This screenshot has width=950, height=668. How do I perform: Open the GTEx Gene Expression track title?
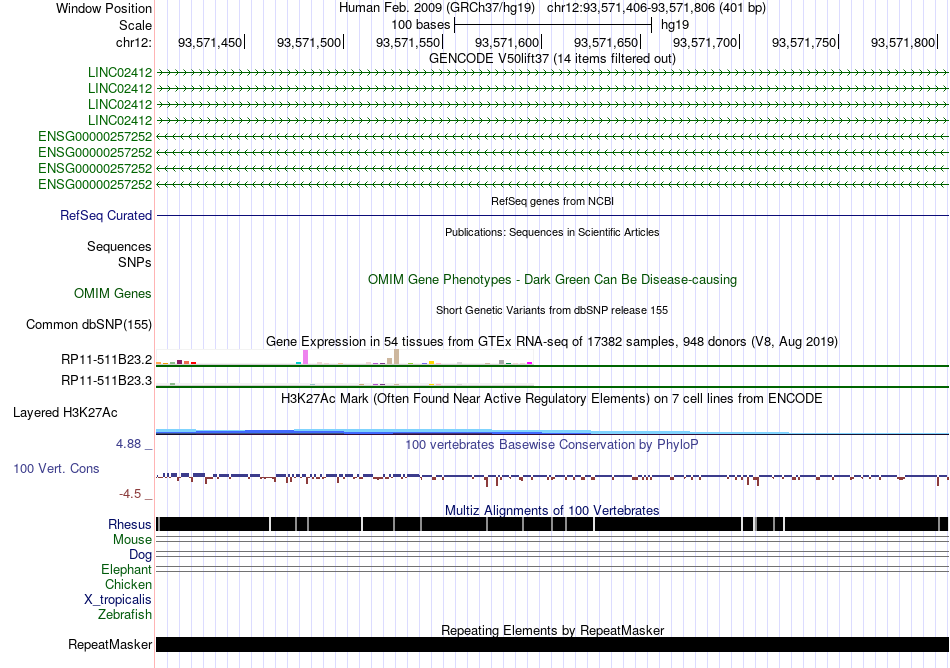552,342
